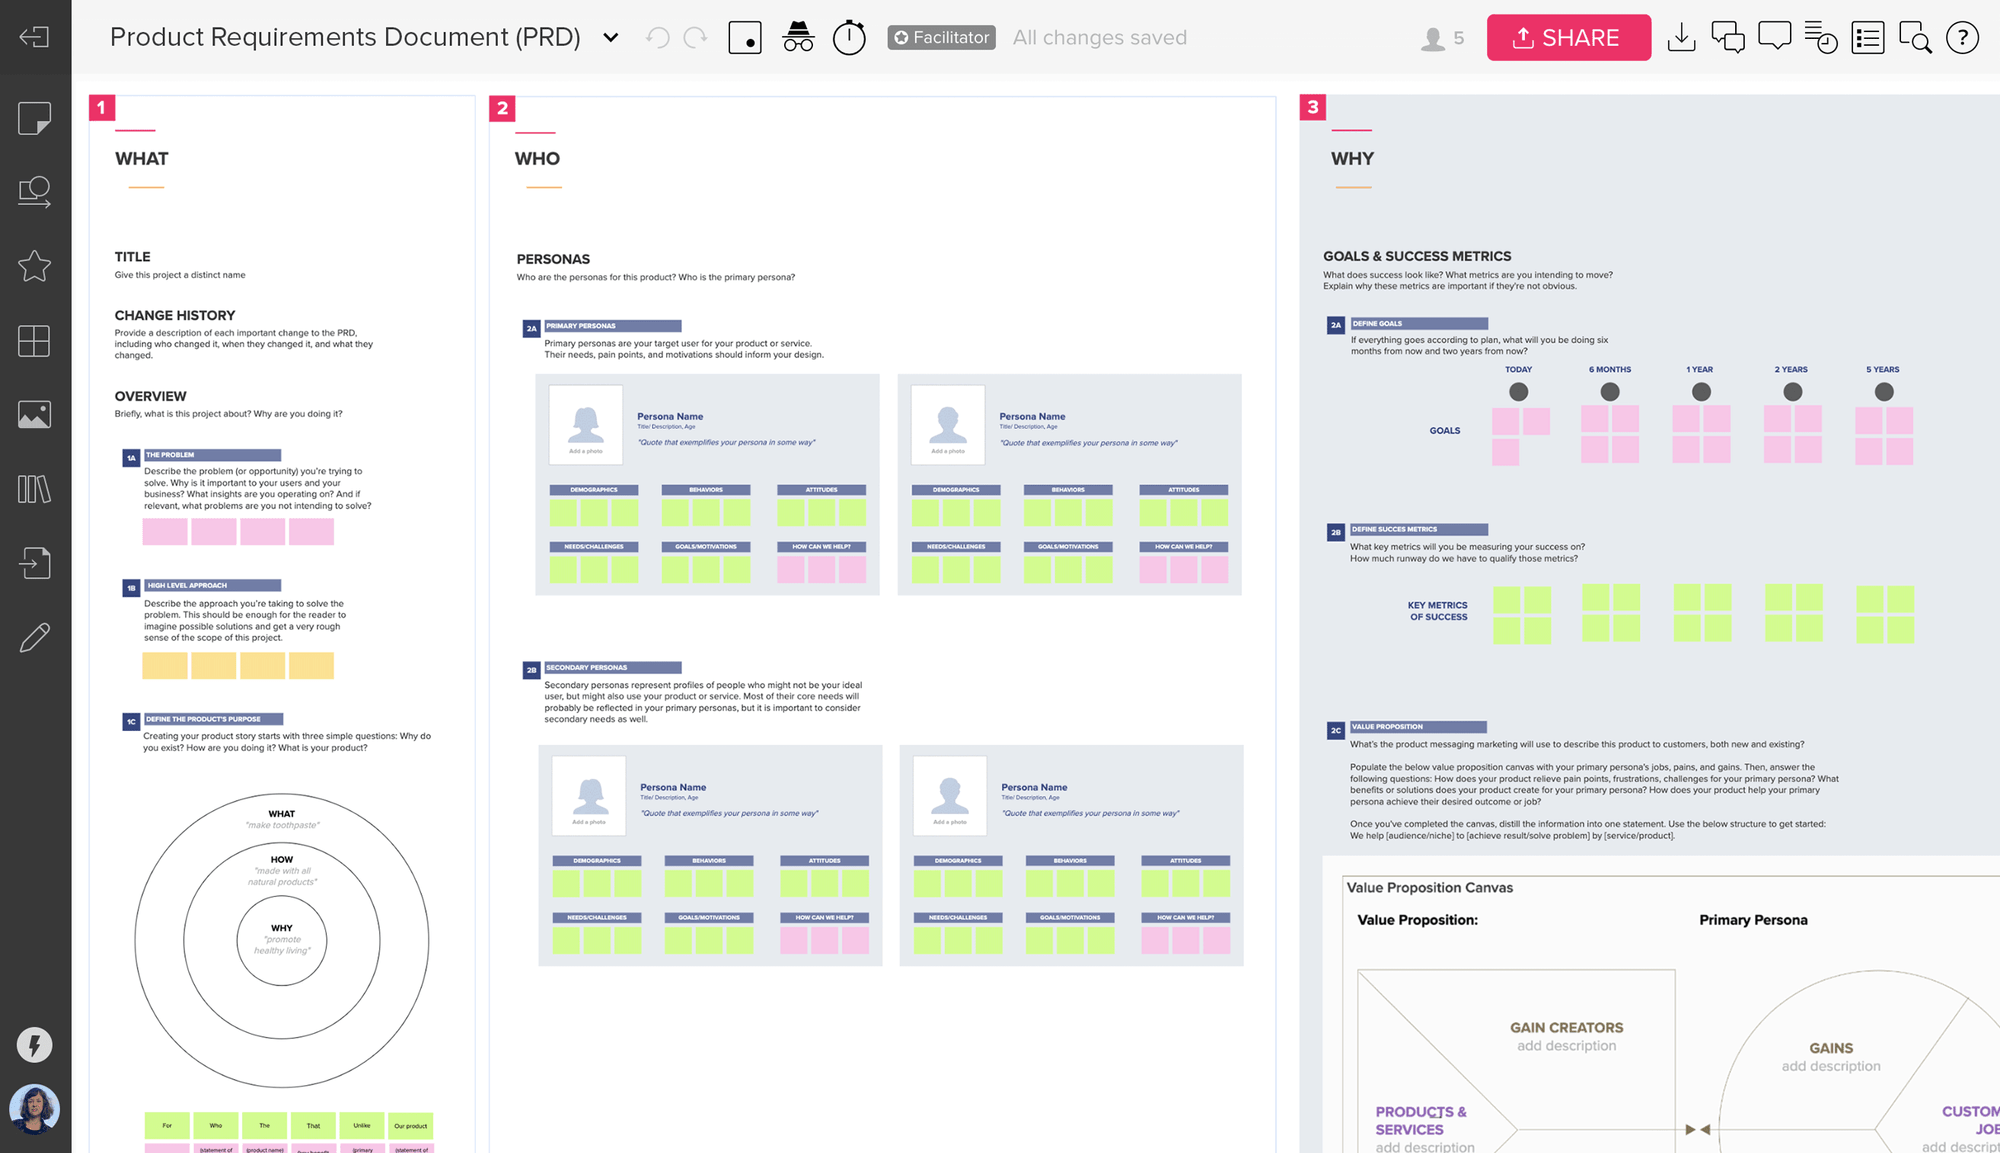
Task: Open the images panel in the sidebar
Action: [35, 414]
